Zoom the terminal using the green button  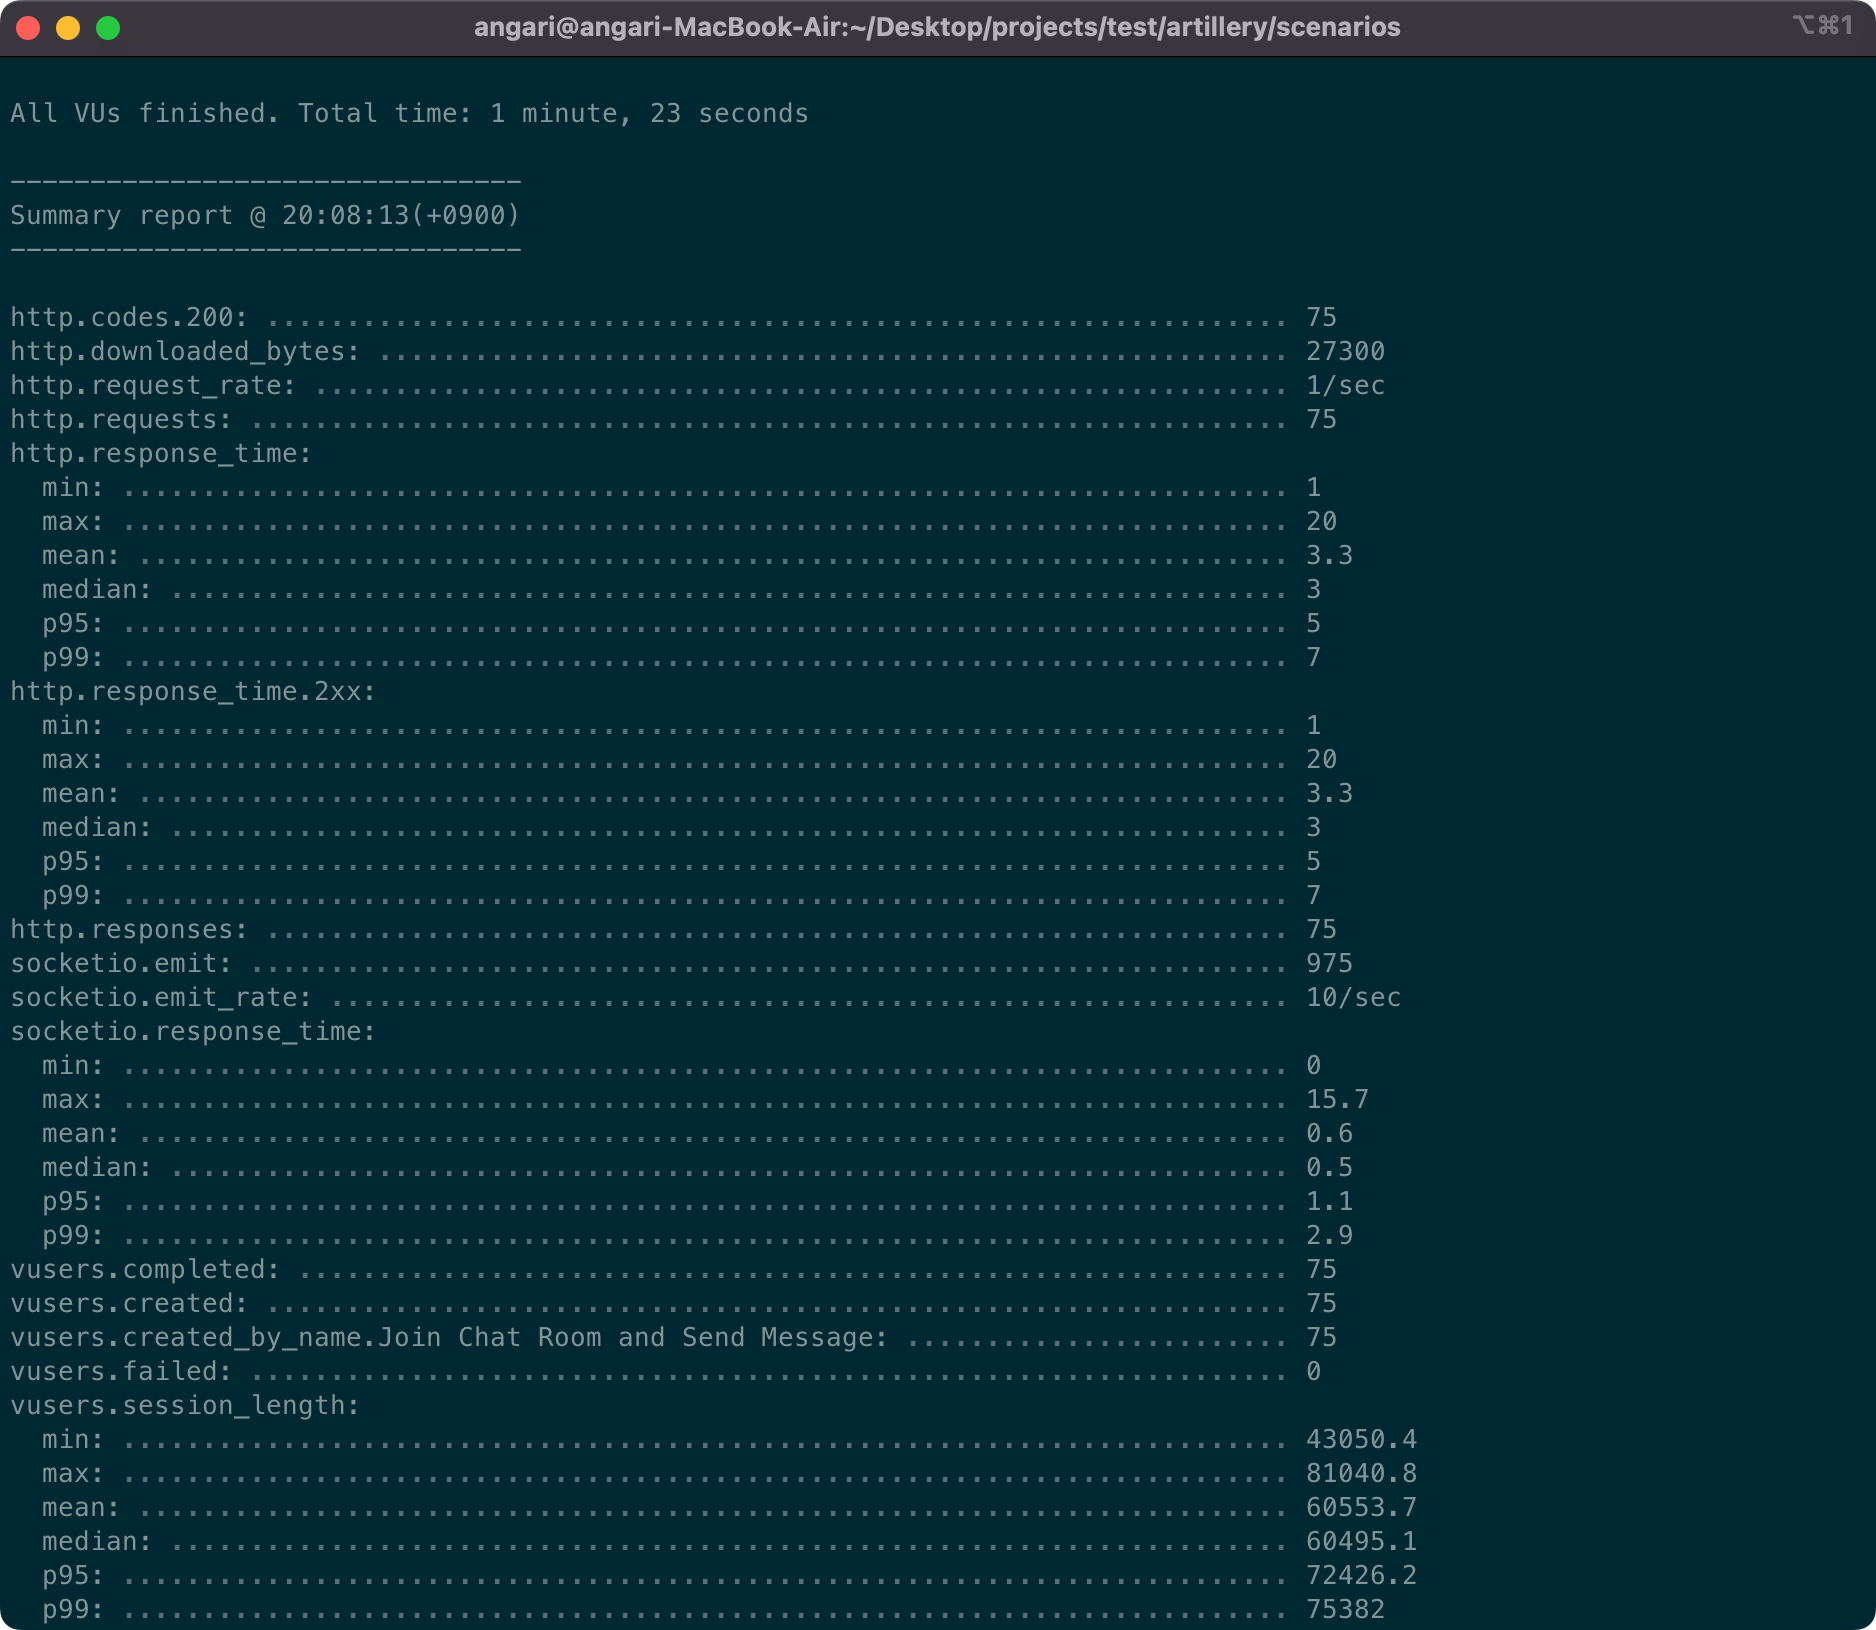(x=108, y=28)
